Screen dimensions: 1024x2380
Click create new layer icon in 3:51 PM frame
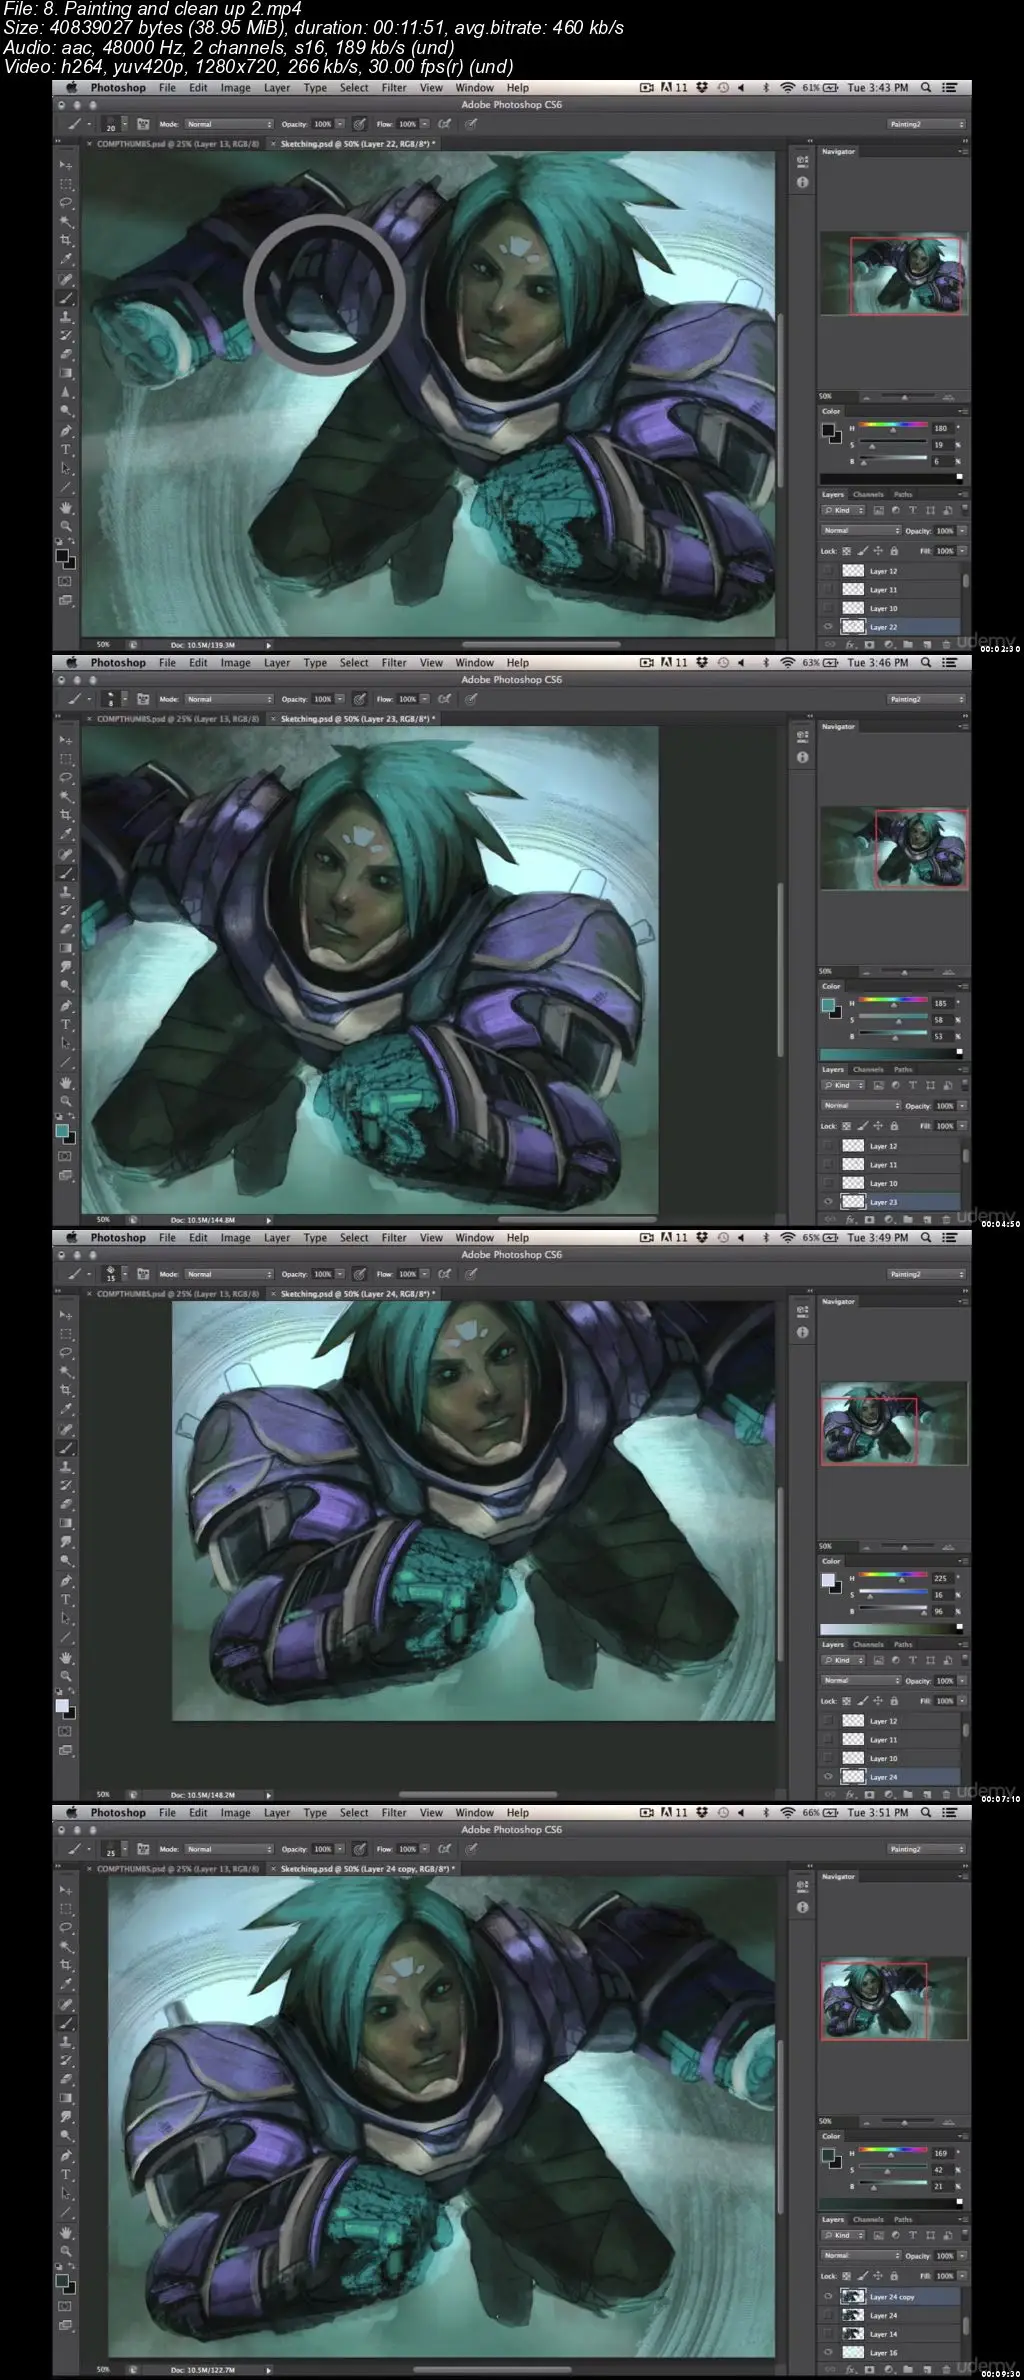927,2371
